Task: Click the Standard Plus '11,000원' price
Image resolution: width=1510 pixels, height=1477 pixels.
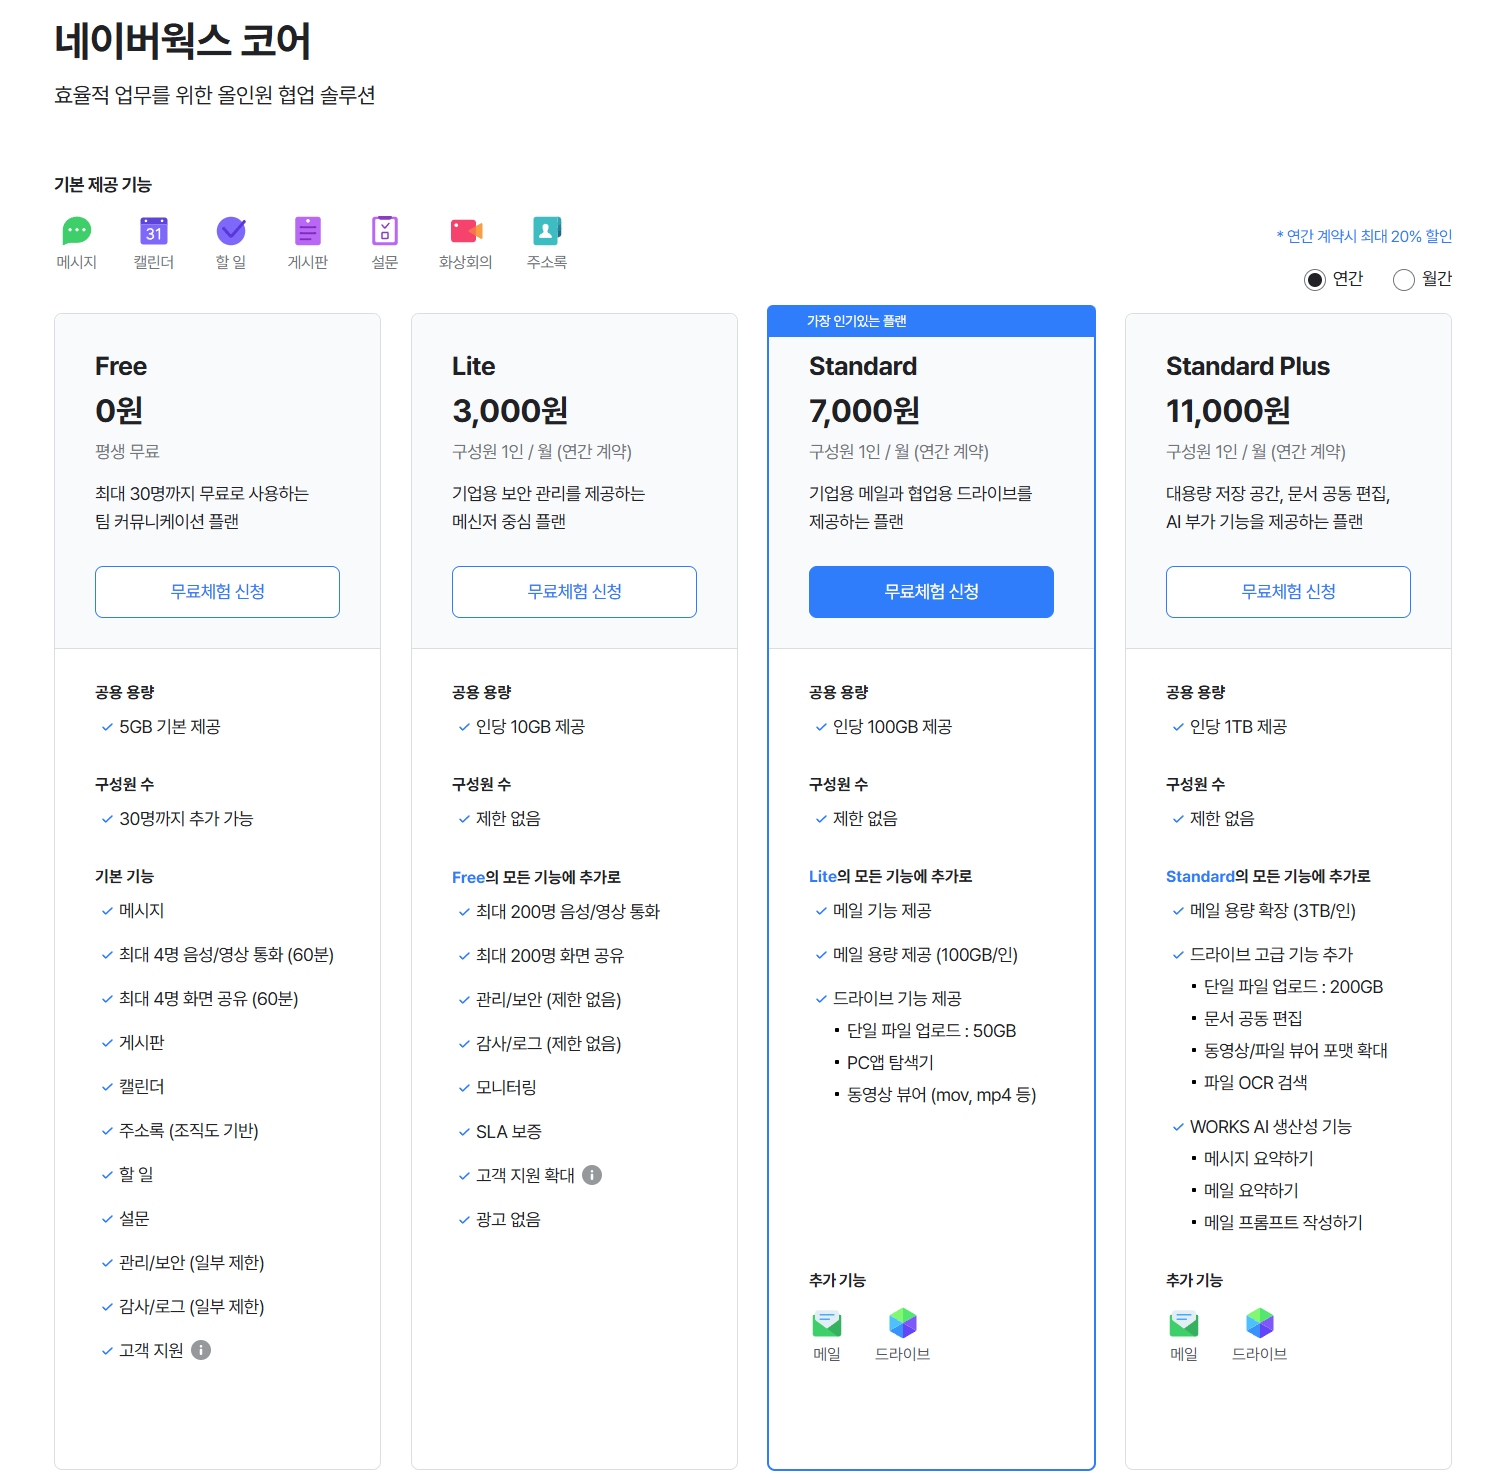Action: click(1228, 410)
